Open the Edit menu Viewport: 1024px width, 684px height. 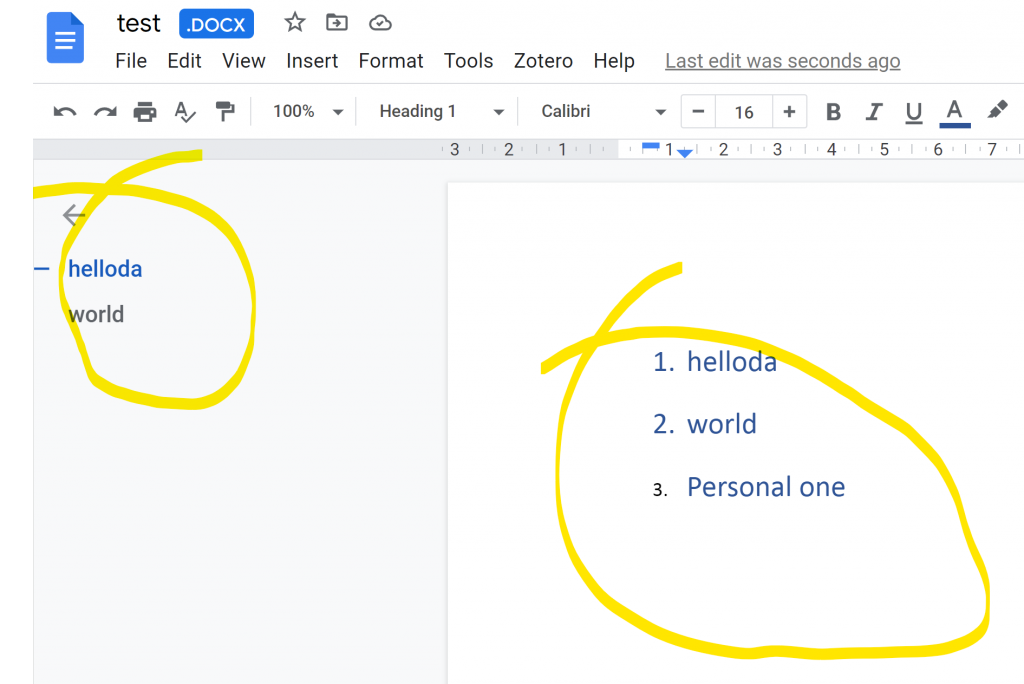point(184,61)
